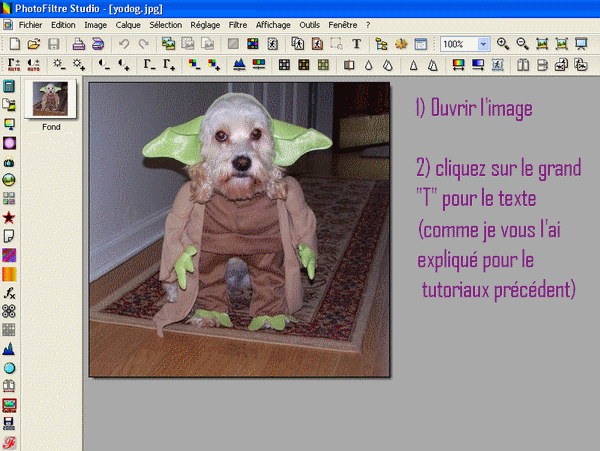Open the Image menu

95,25
